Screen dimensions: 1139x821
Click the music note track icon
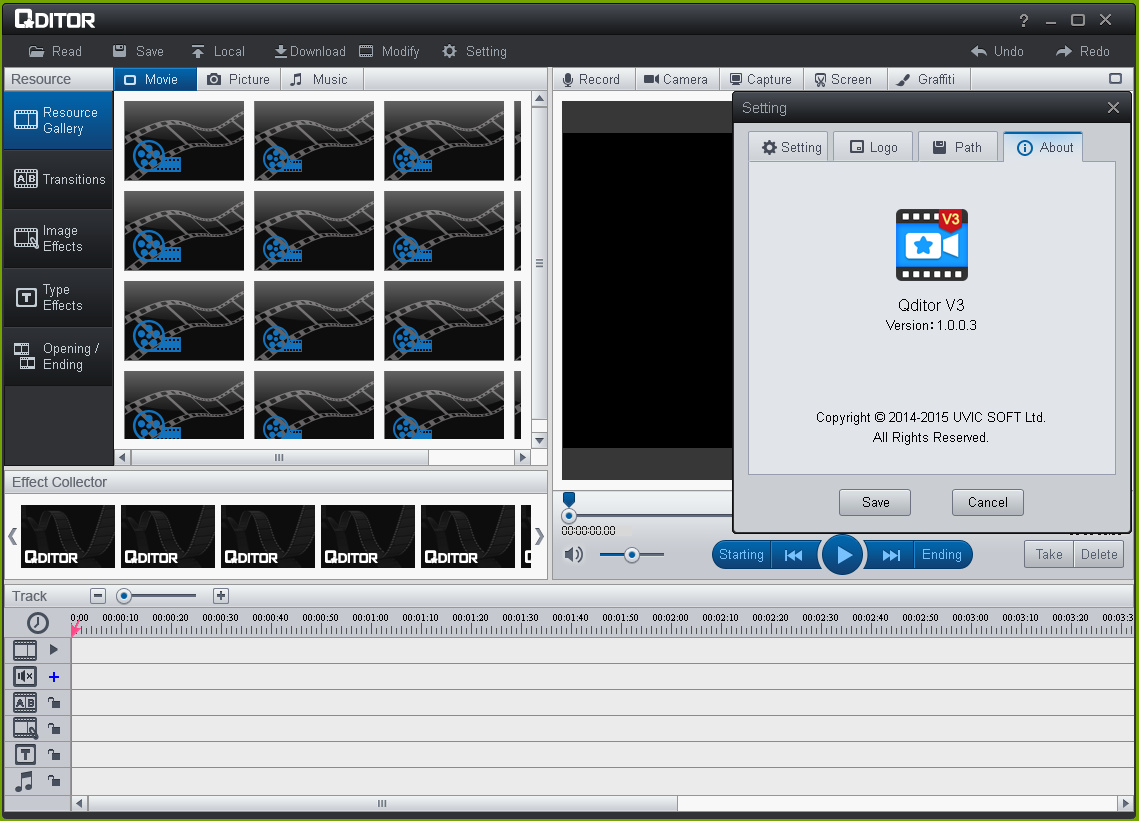25,781
